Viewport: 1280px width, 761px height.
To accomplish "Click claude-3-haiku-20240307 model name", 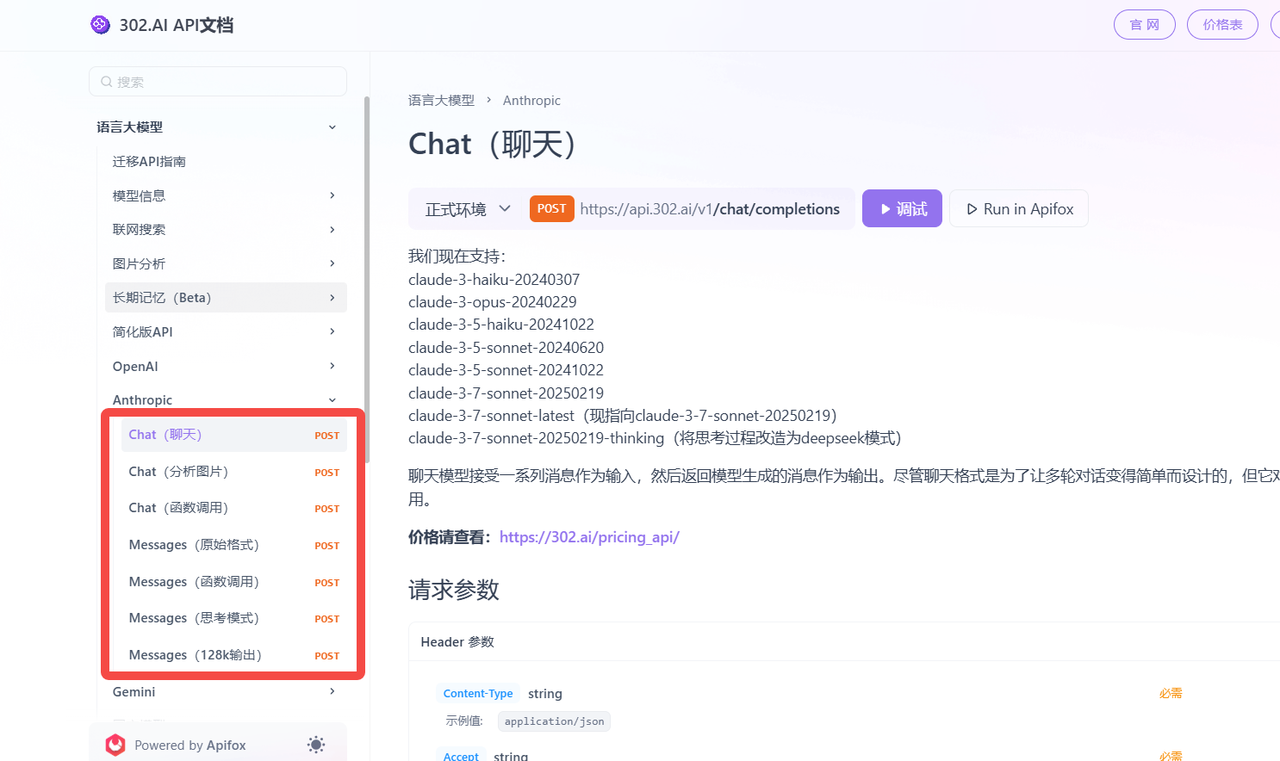I will pos(494,280).
